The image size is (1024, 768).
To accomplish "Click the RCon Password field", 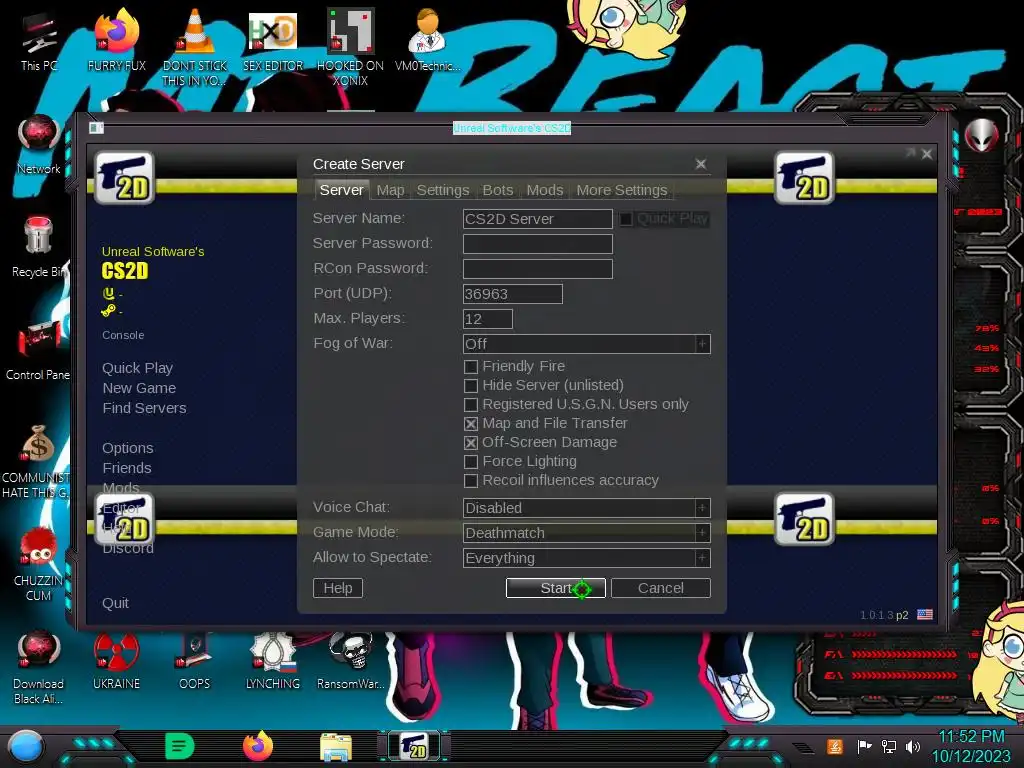I will [537, 269].
